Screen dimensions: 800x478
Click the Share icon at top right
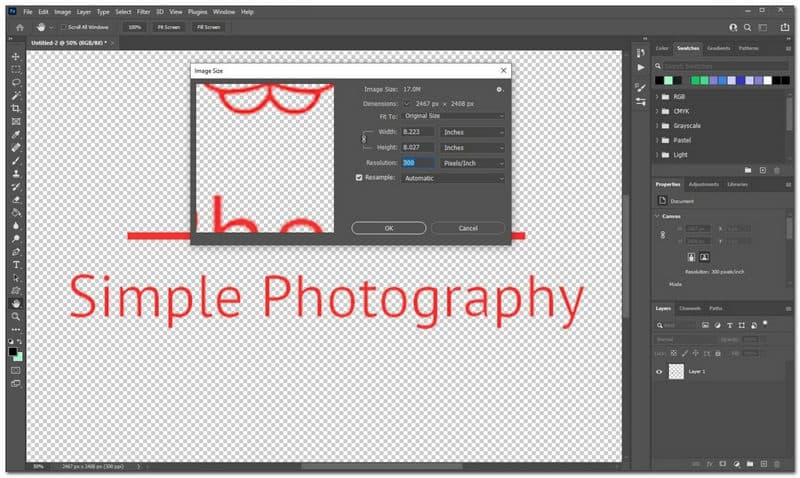[x=785, y=28]
